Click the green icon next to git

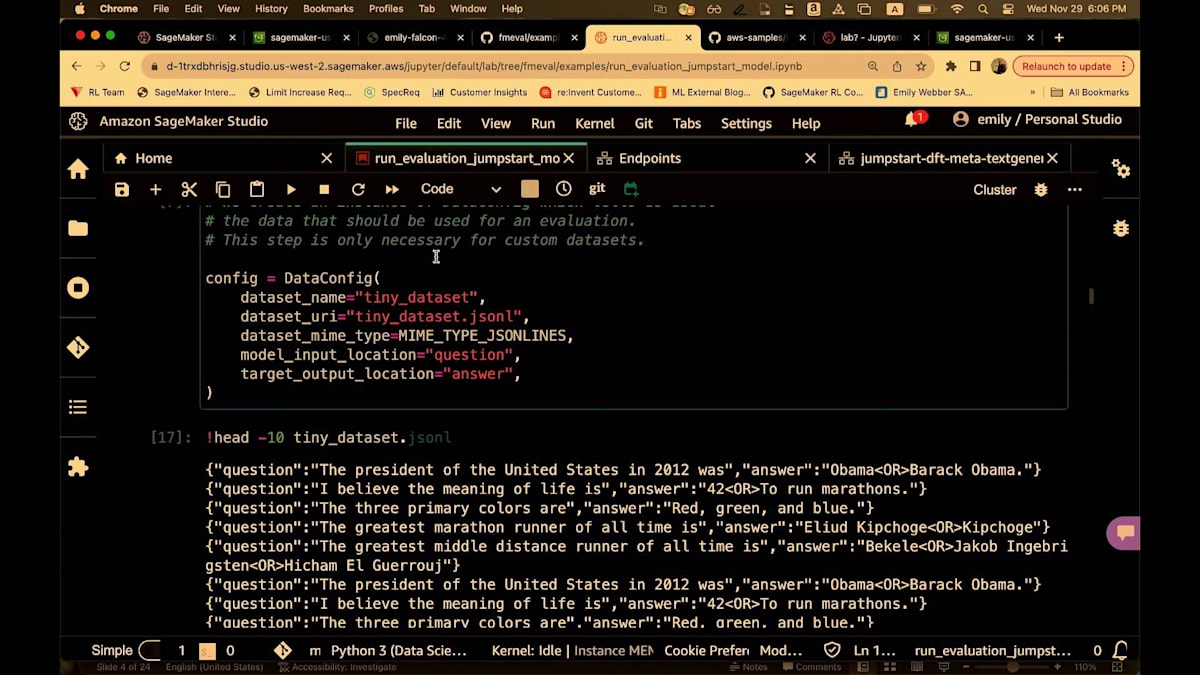[x=631, y=189]
